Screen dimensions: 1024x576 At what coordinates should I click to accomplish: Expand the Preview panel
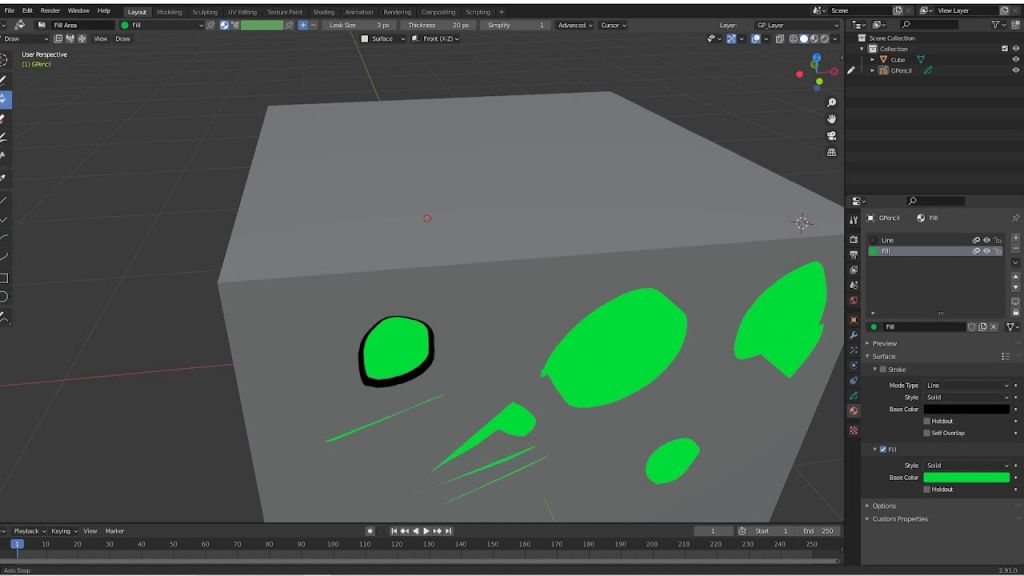pyautogui.click(x=884, y=343)
